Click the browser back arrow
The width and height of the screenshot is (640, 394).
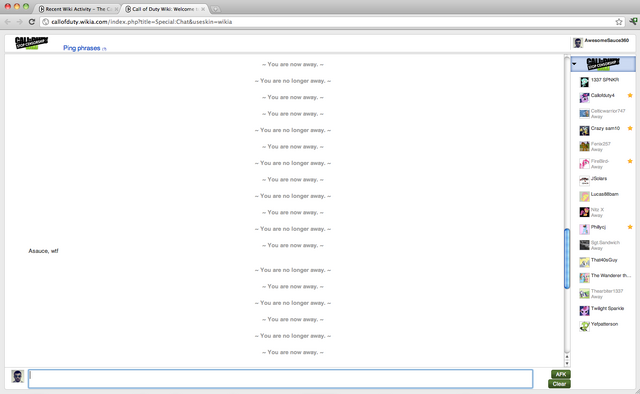click(x=8, y=22)
